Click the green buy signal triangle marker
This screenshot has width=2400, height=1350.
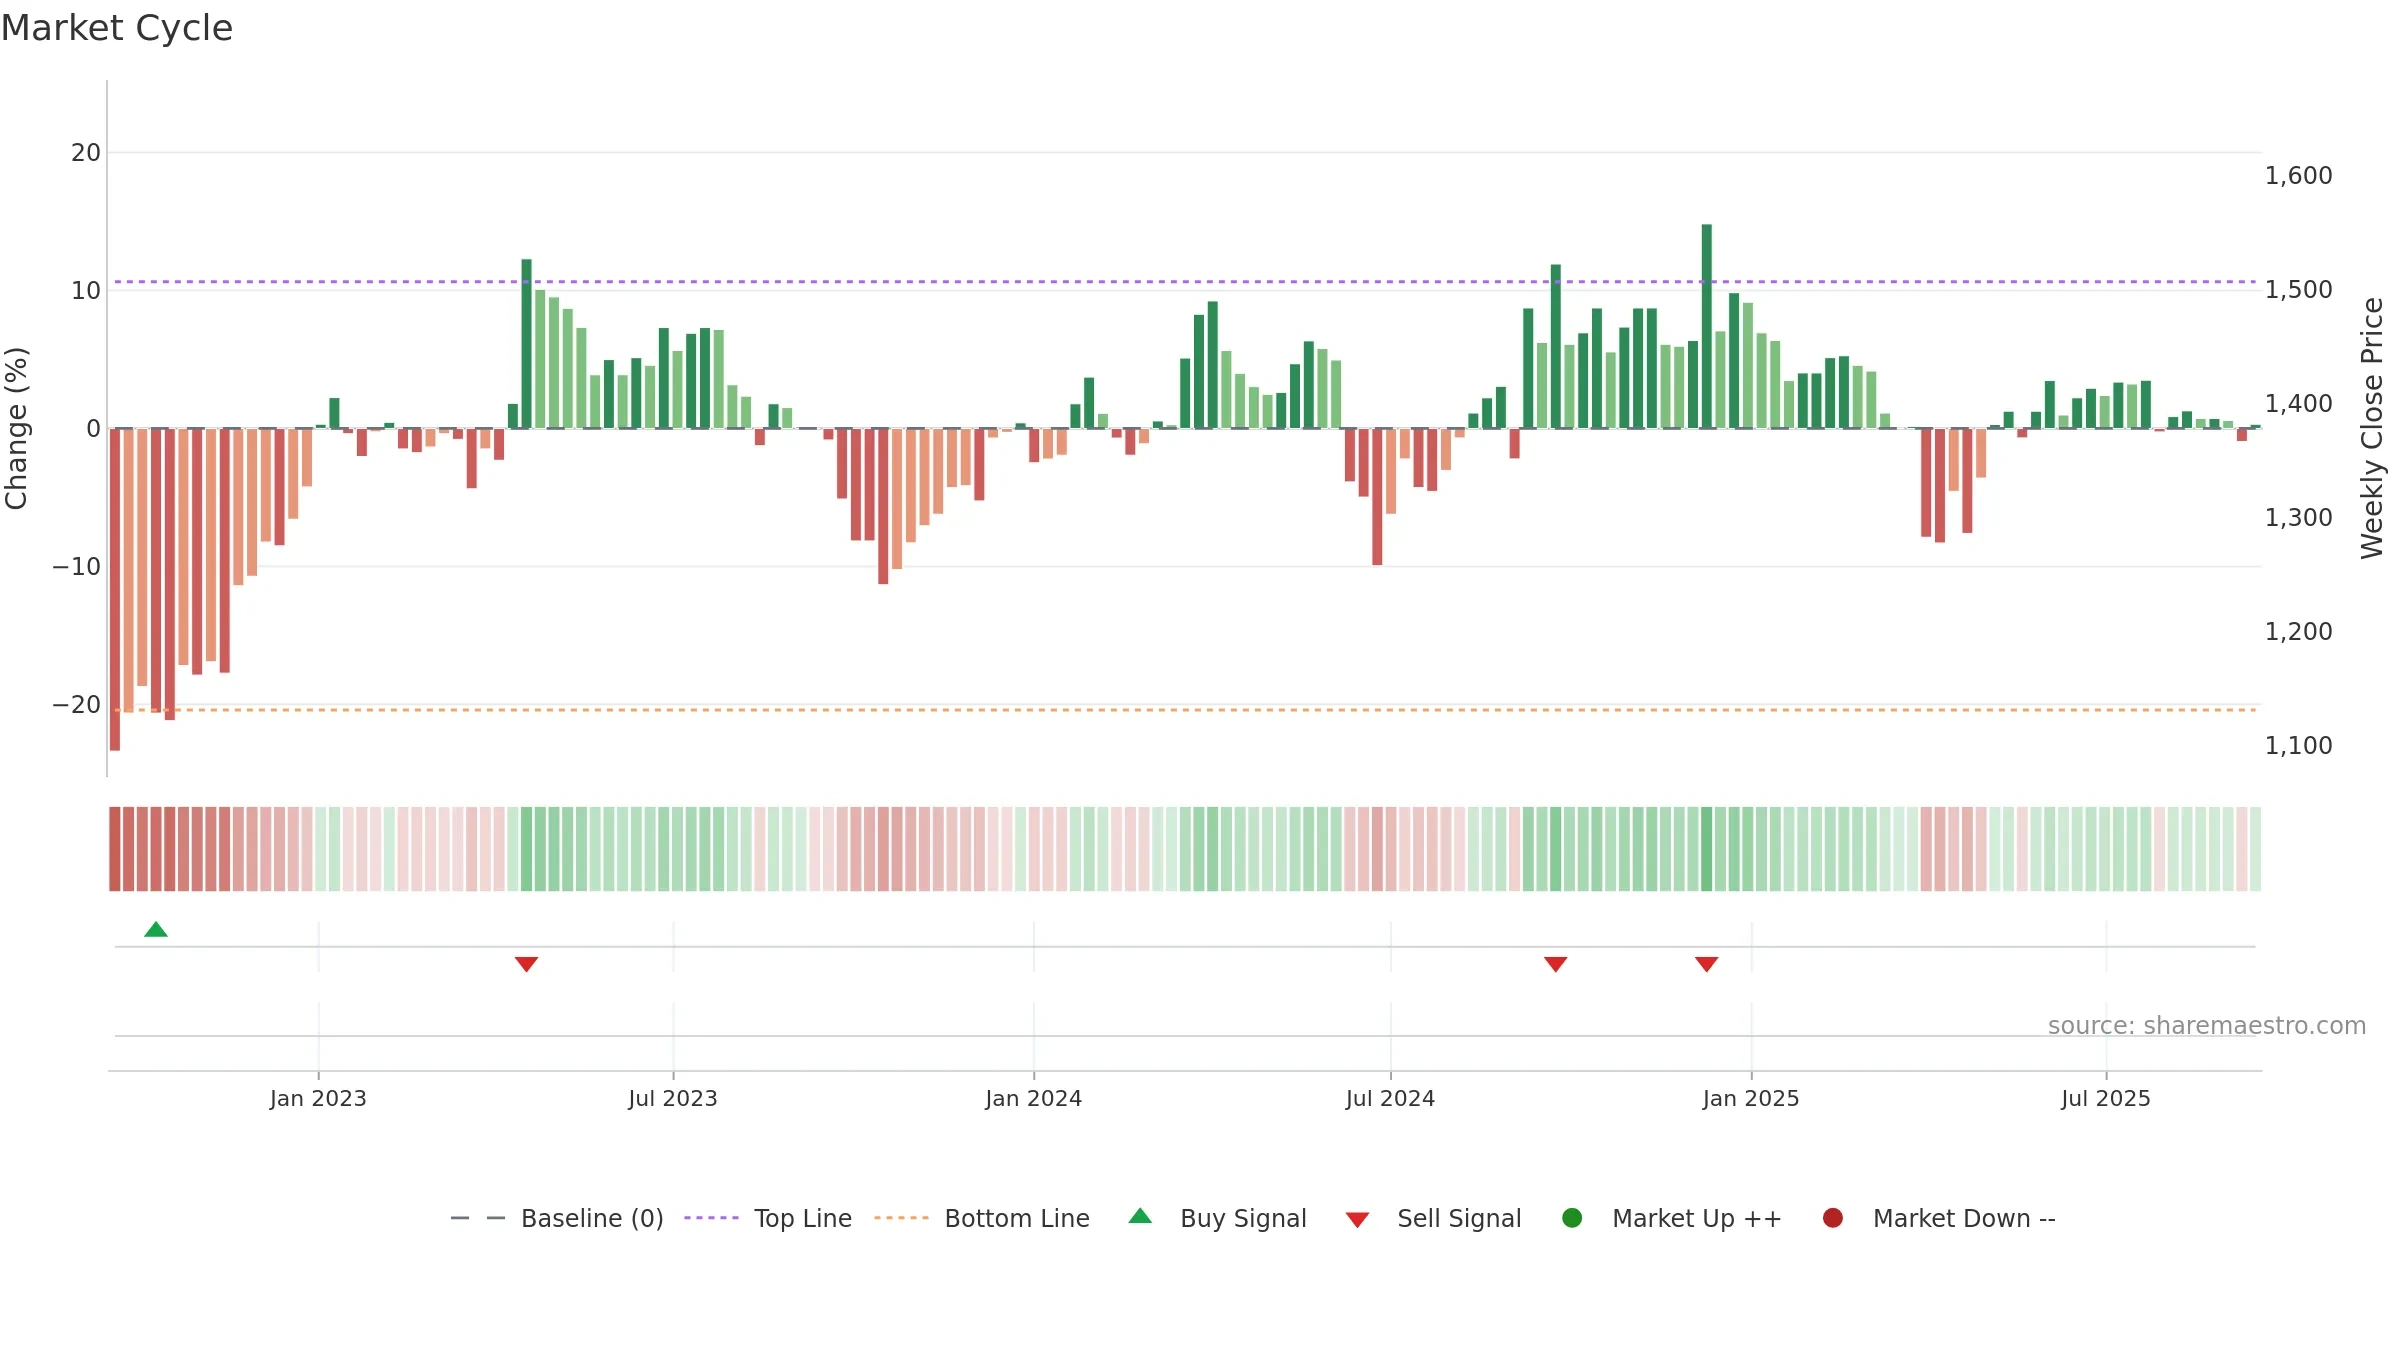point(156,929)
